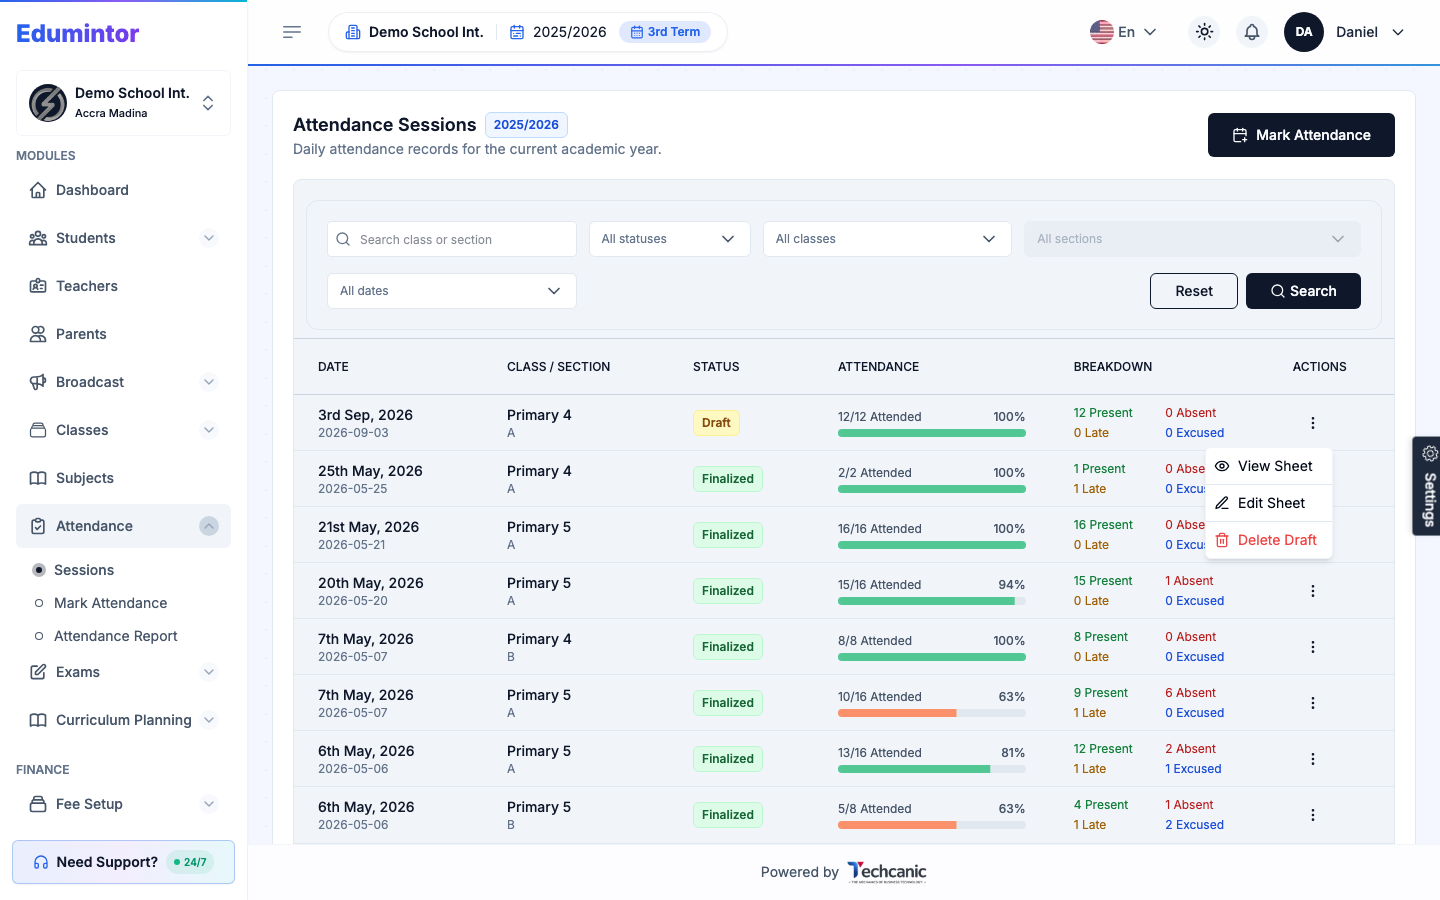Screen dimensions: 1440x900
Task: Choose Delete Draft from the actions menu
Action: 1268,540
